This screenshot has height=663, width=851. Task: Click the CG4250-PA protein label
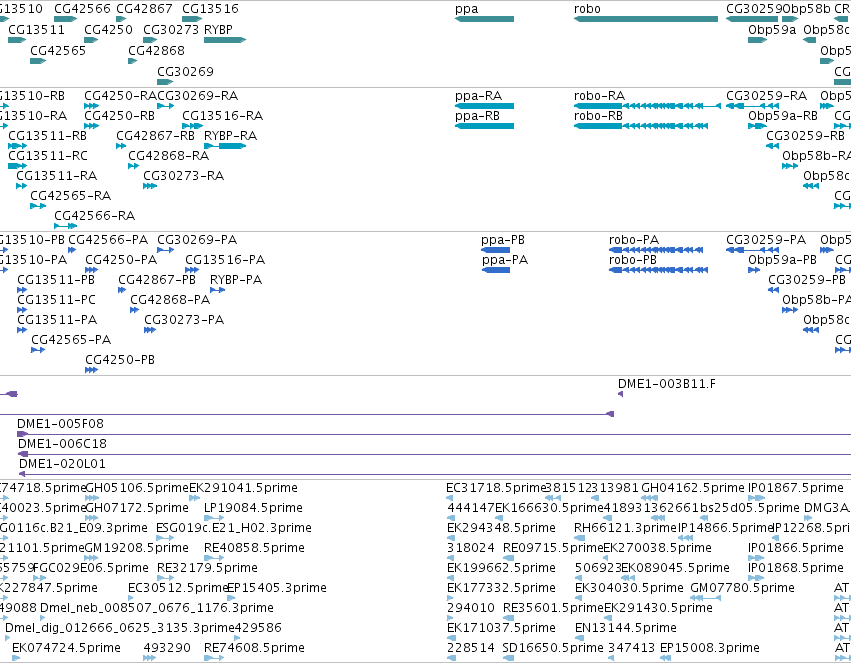[121, 260]
